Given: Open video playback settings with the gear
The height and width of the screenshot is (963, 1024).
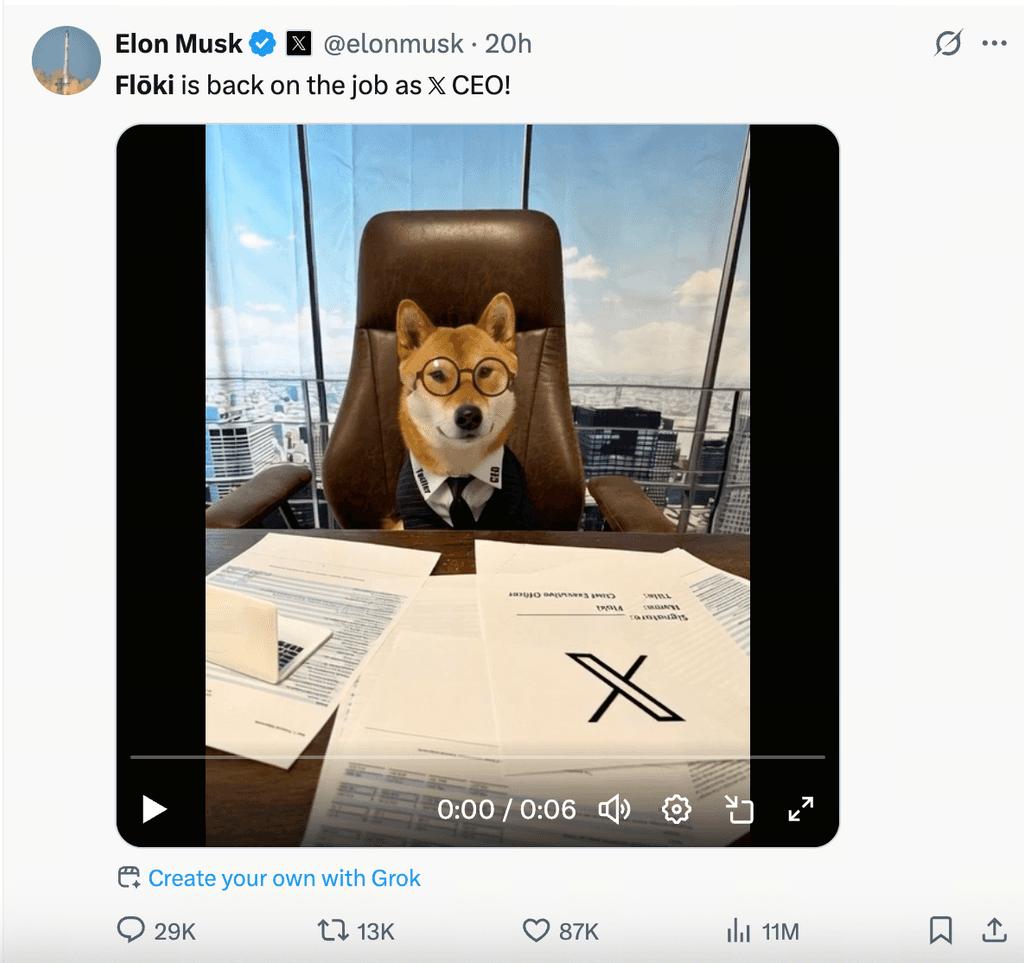Looking at the screenshot, I should (676, 811).
